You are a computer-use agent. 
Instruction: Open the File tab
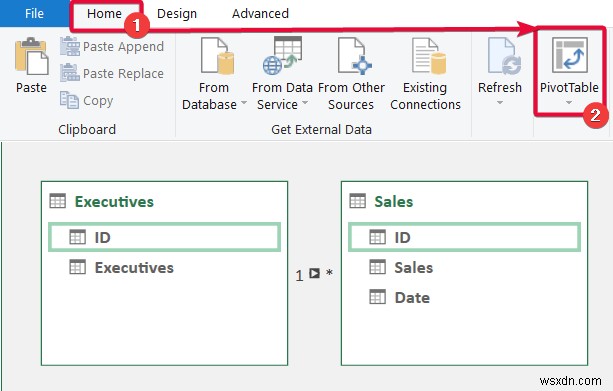(34, 13)
